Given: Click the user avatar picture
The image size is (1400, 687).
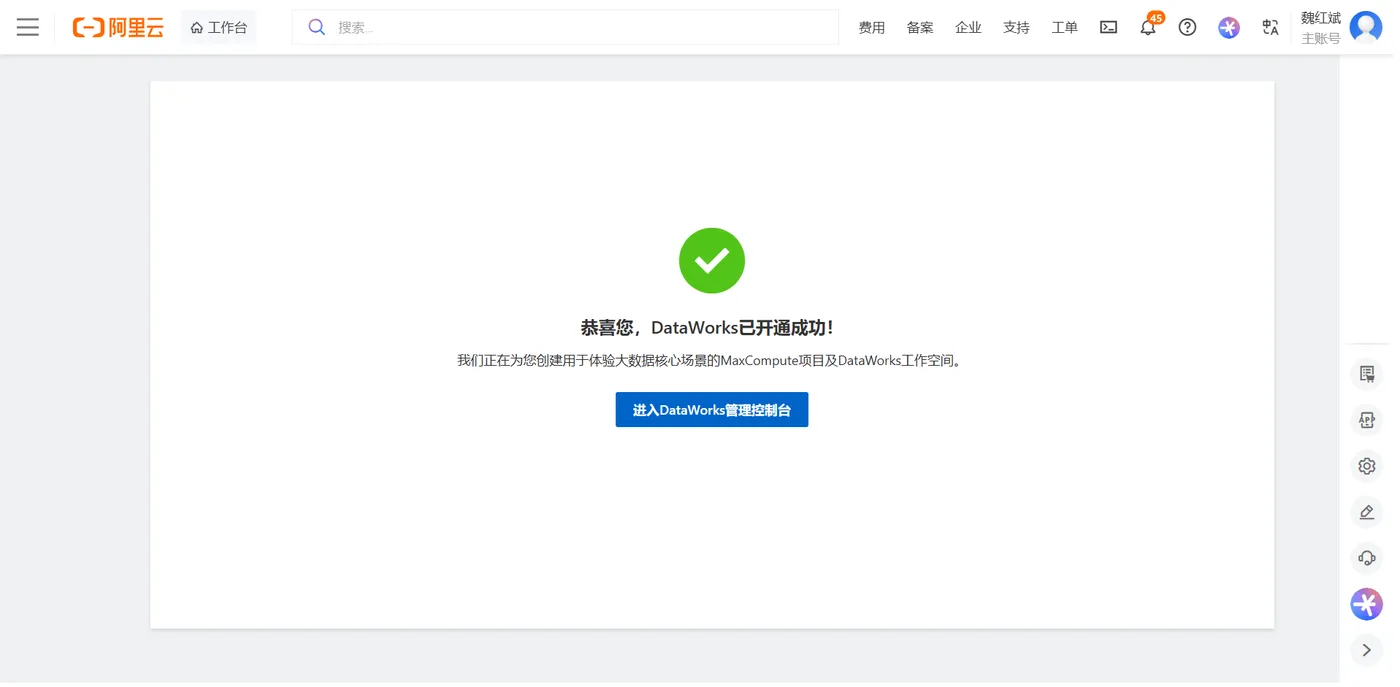Looking at the screenshot, I should [1366, 27].
